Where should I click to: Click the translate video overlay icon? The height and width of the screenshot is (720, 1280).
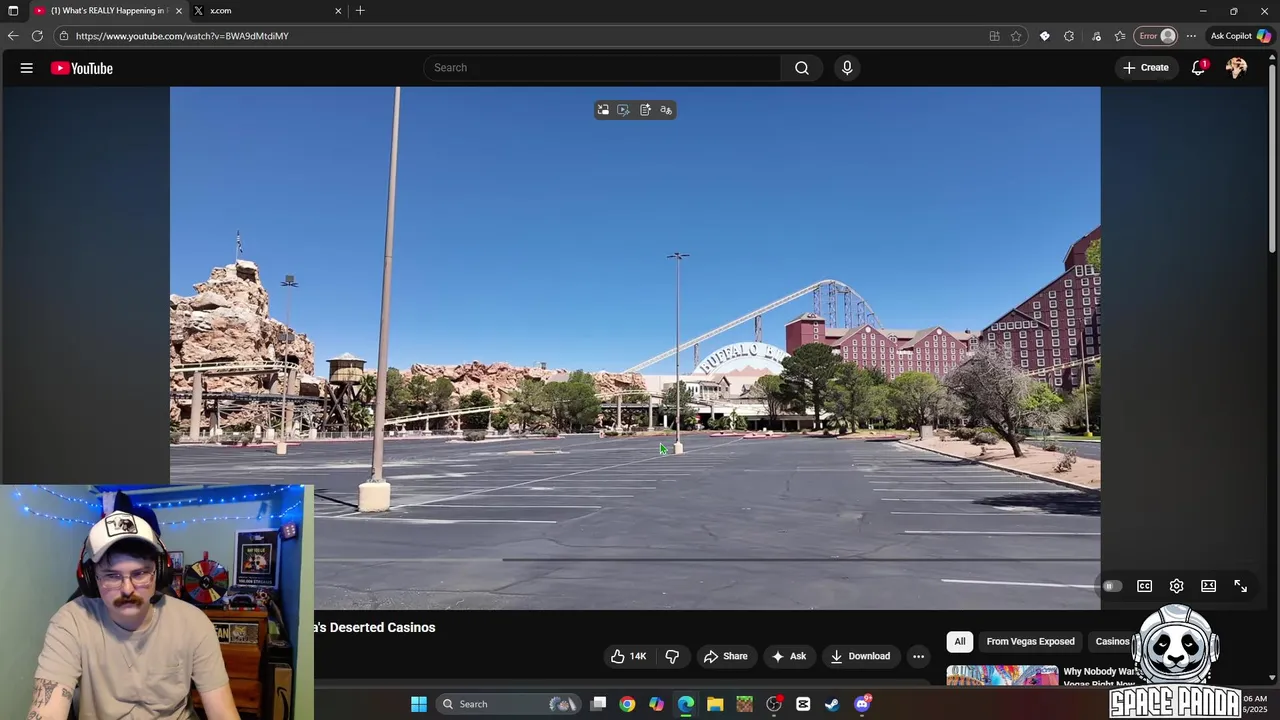click(x=666, y=110)
